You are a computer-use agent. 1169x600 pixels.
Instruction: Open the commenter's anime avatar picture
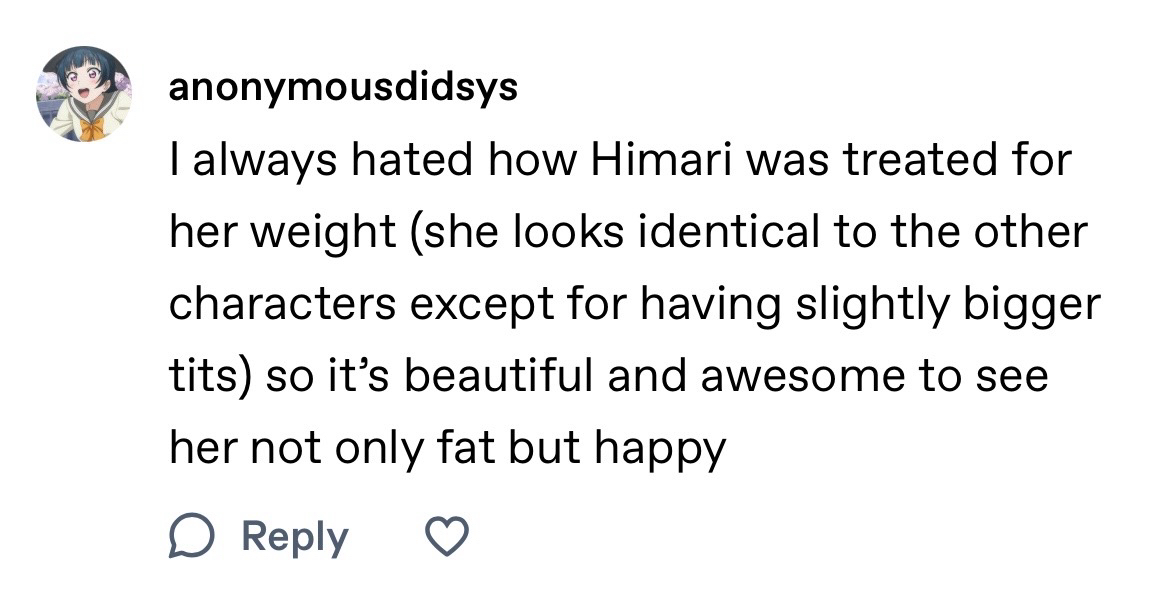coord(85,93)
